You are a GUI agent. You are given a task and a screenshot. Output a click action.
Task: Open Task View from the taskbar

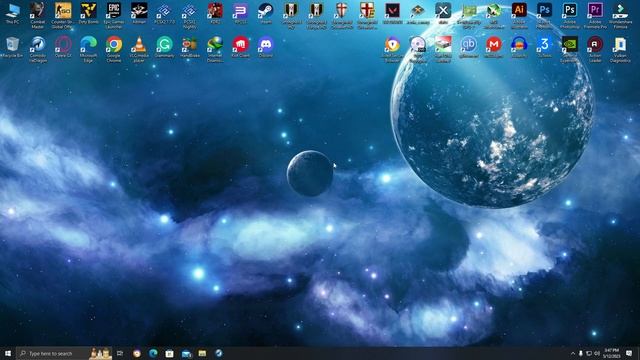click(x=120, y=353)
